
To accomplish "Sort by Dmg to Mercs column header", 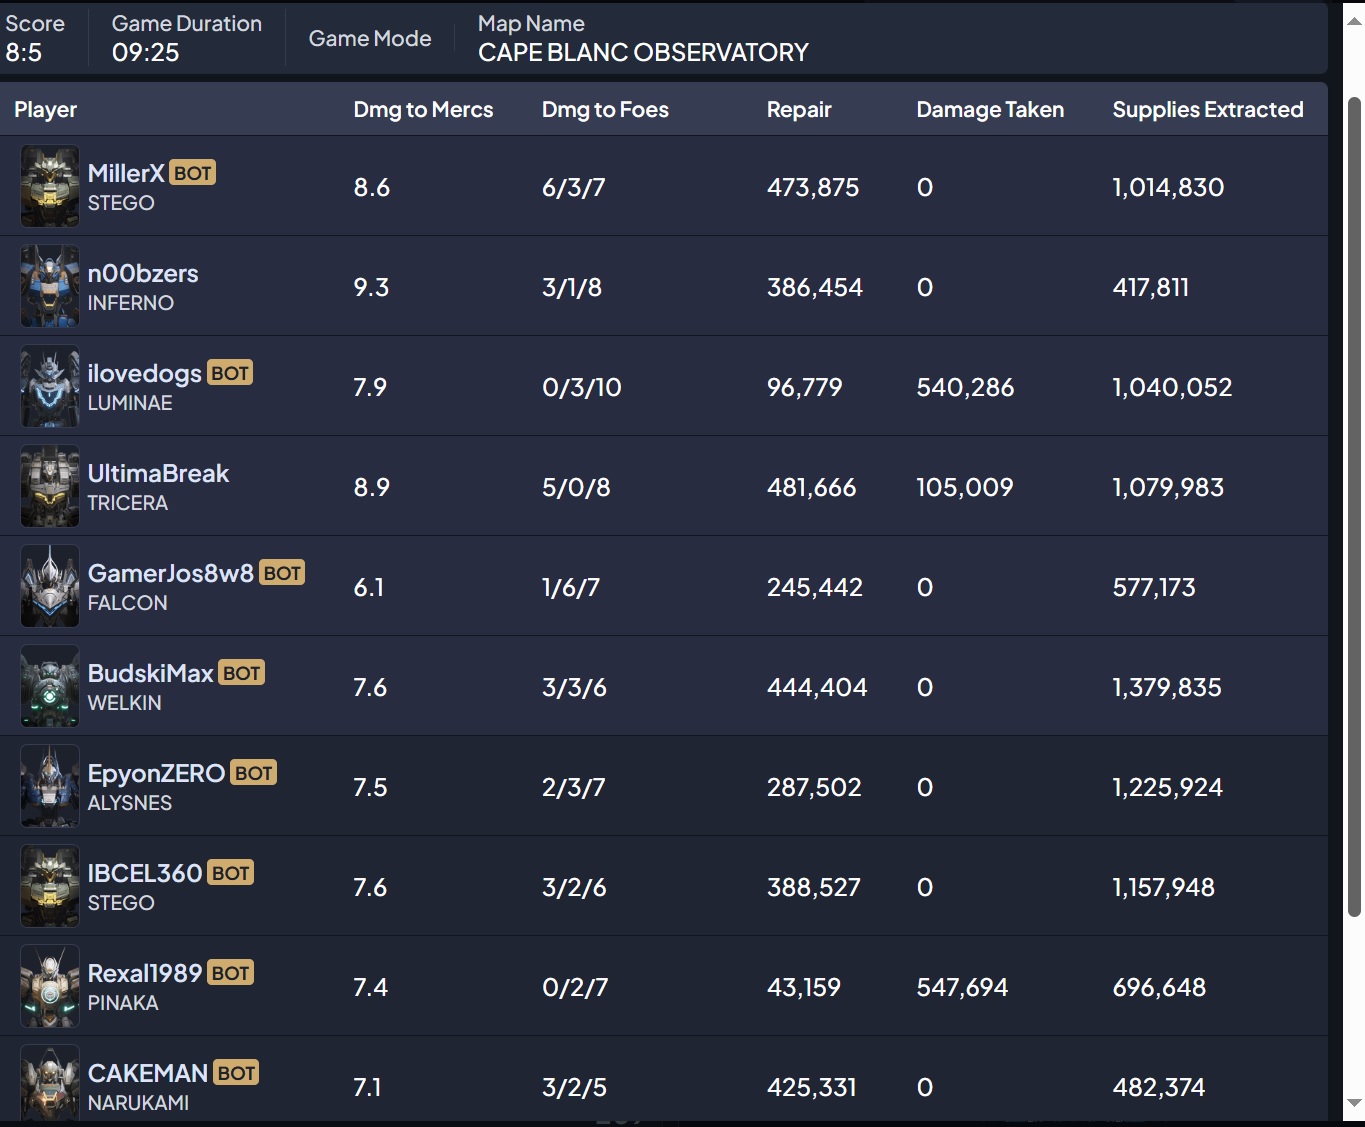I will pyautogui.click(x=423, y=110).
